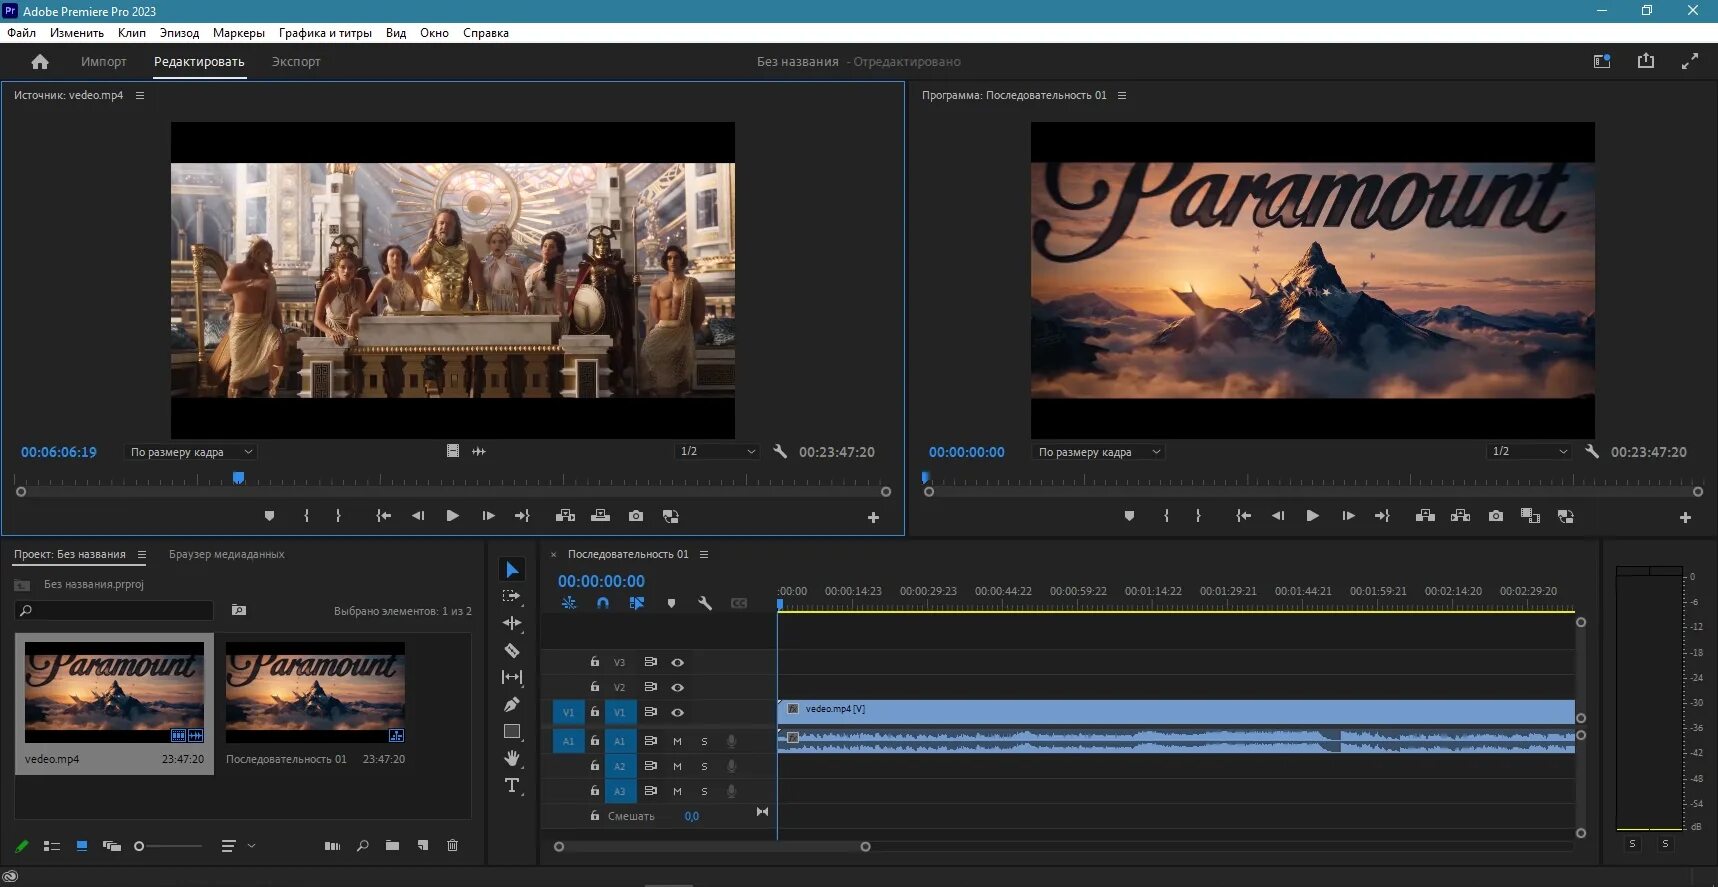Image resolution: width=1718 pixels, height=887 pixels.
Task: Toggle writable project pencil icon
Action: (x=22, y=846)
